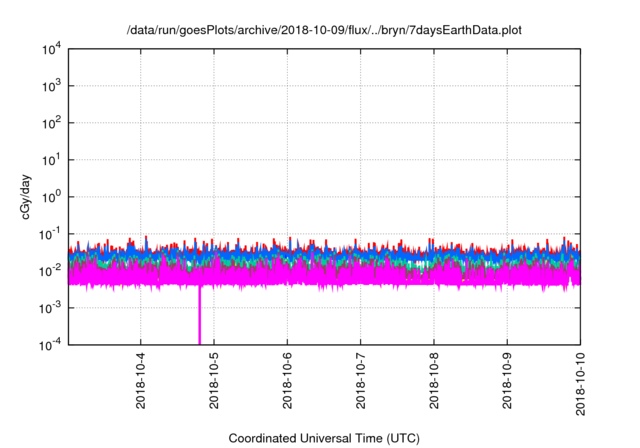Select the 2018-10-4 date tick label
Viewport: 640px width, 448px height.
pos(141,381)
